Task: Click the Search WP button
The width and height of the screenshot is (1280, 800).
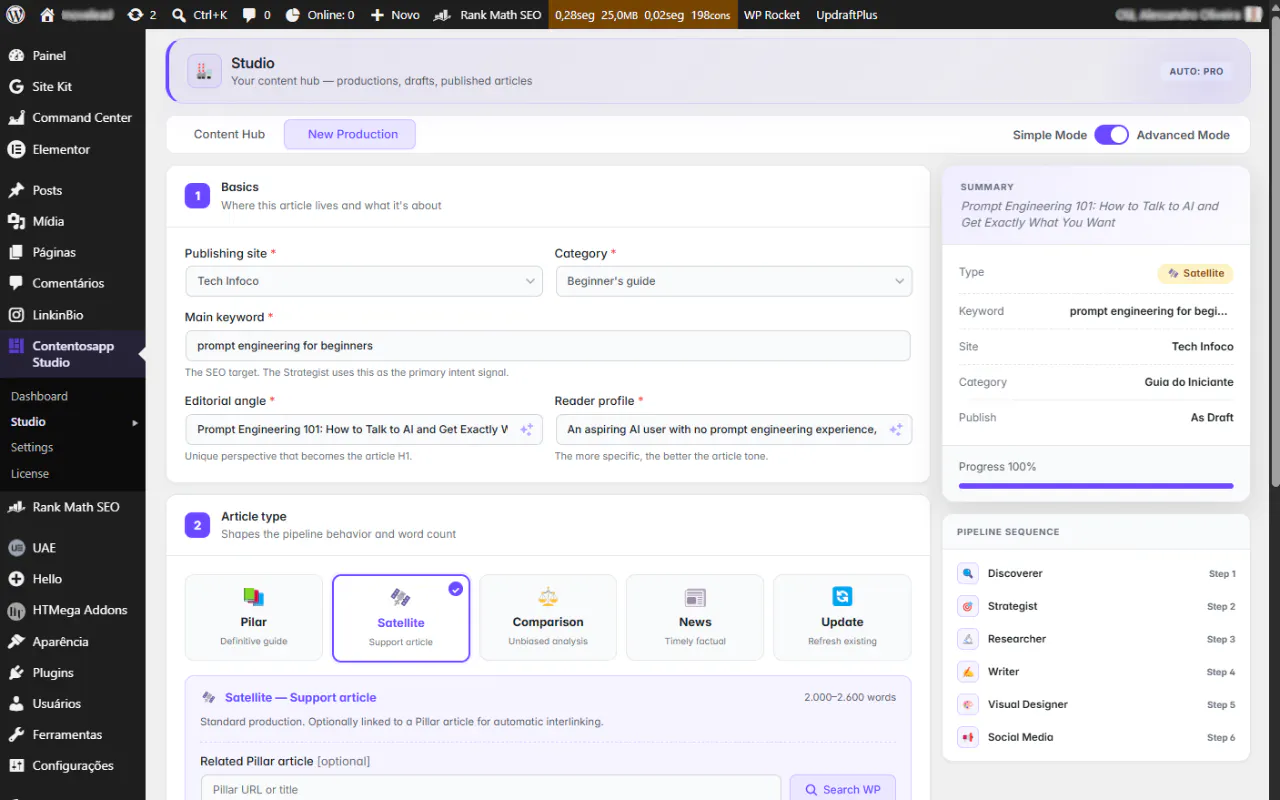Action: pos(842,789)
